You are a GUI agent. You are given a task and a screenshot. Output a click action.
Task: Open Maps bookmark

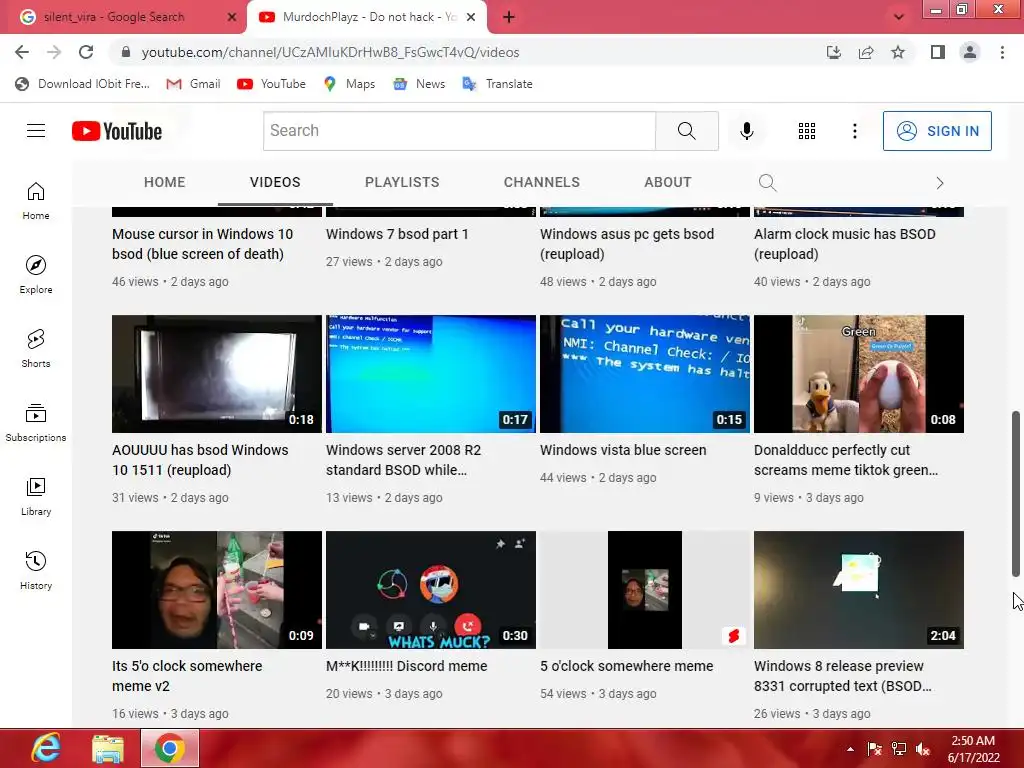pos(350,84)
